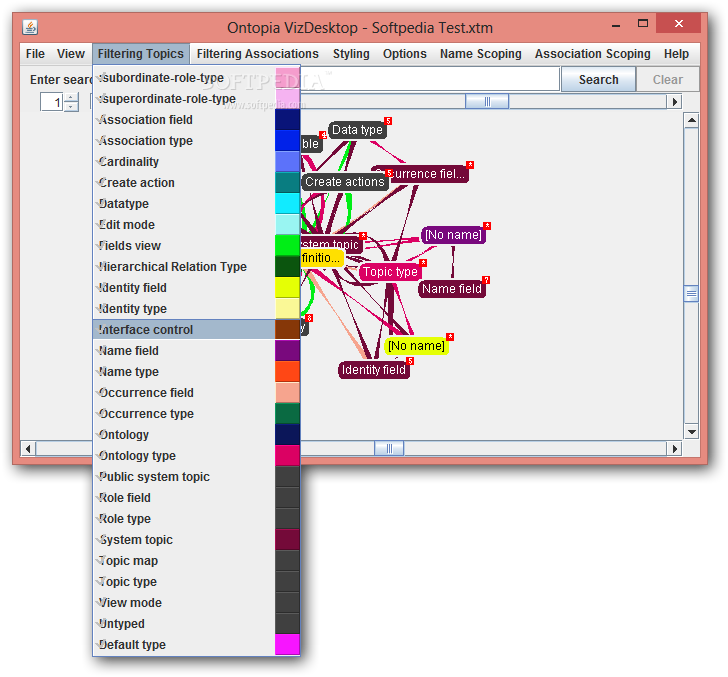
Task: Toggle Default type topic filter
Action: point(196,645)
